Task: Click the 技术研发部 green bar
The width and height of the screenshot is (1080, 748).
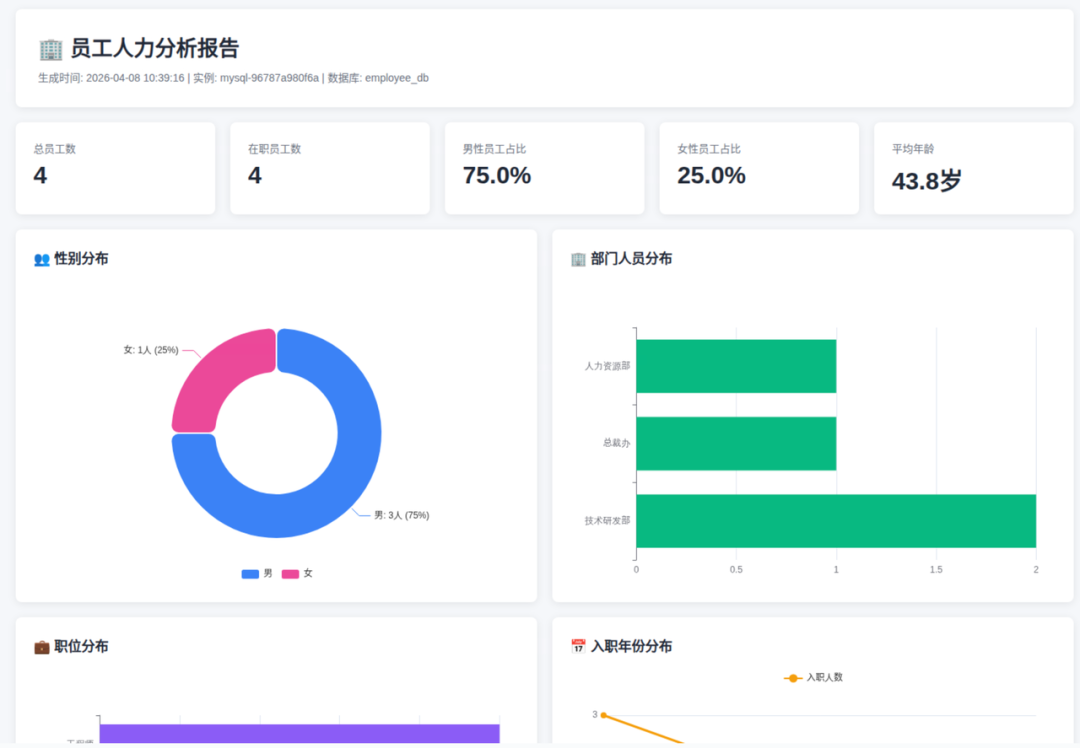Action: pos(836,521)
